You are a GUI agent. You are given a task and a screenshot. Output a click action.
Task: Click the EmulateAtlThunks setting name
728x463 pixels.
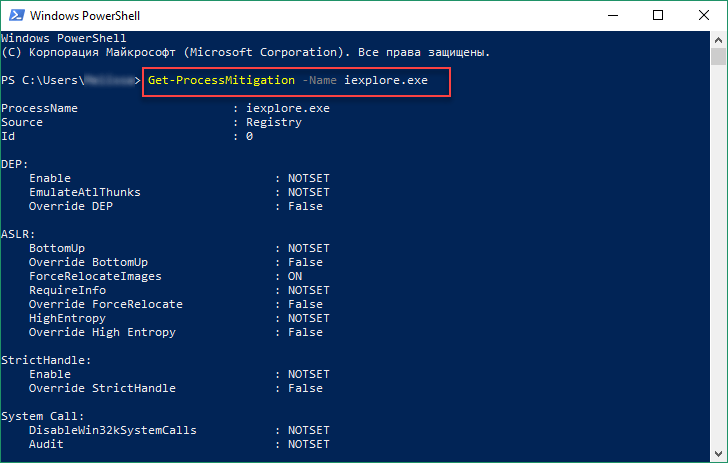(x=85, y=192)
